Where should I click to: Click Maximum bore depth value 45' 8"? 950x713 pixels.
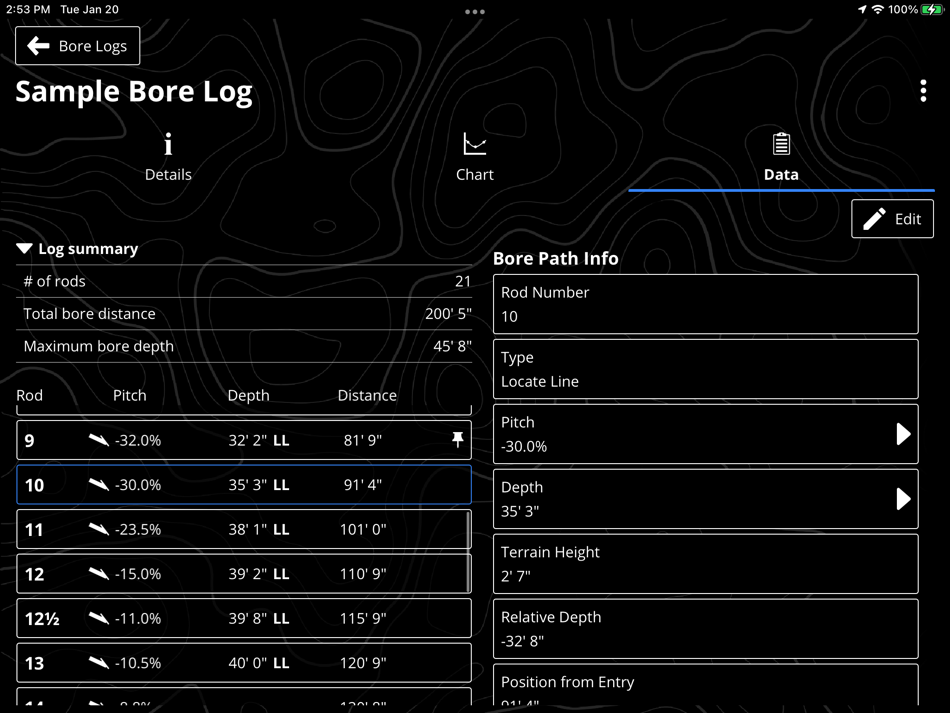point(452,347)
